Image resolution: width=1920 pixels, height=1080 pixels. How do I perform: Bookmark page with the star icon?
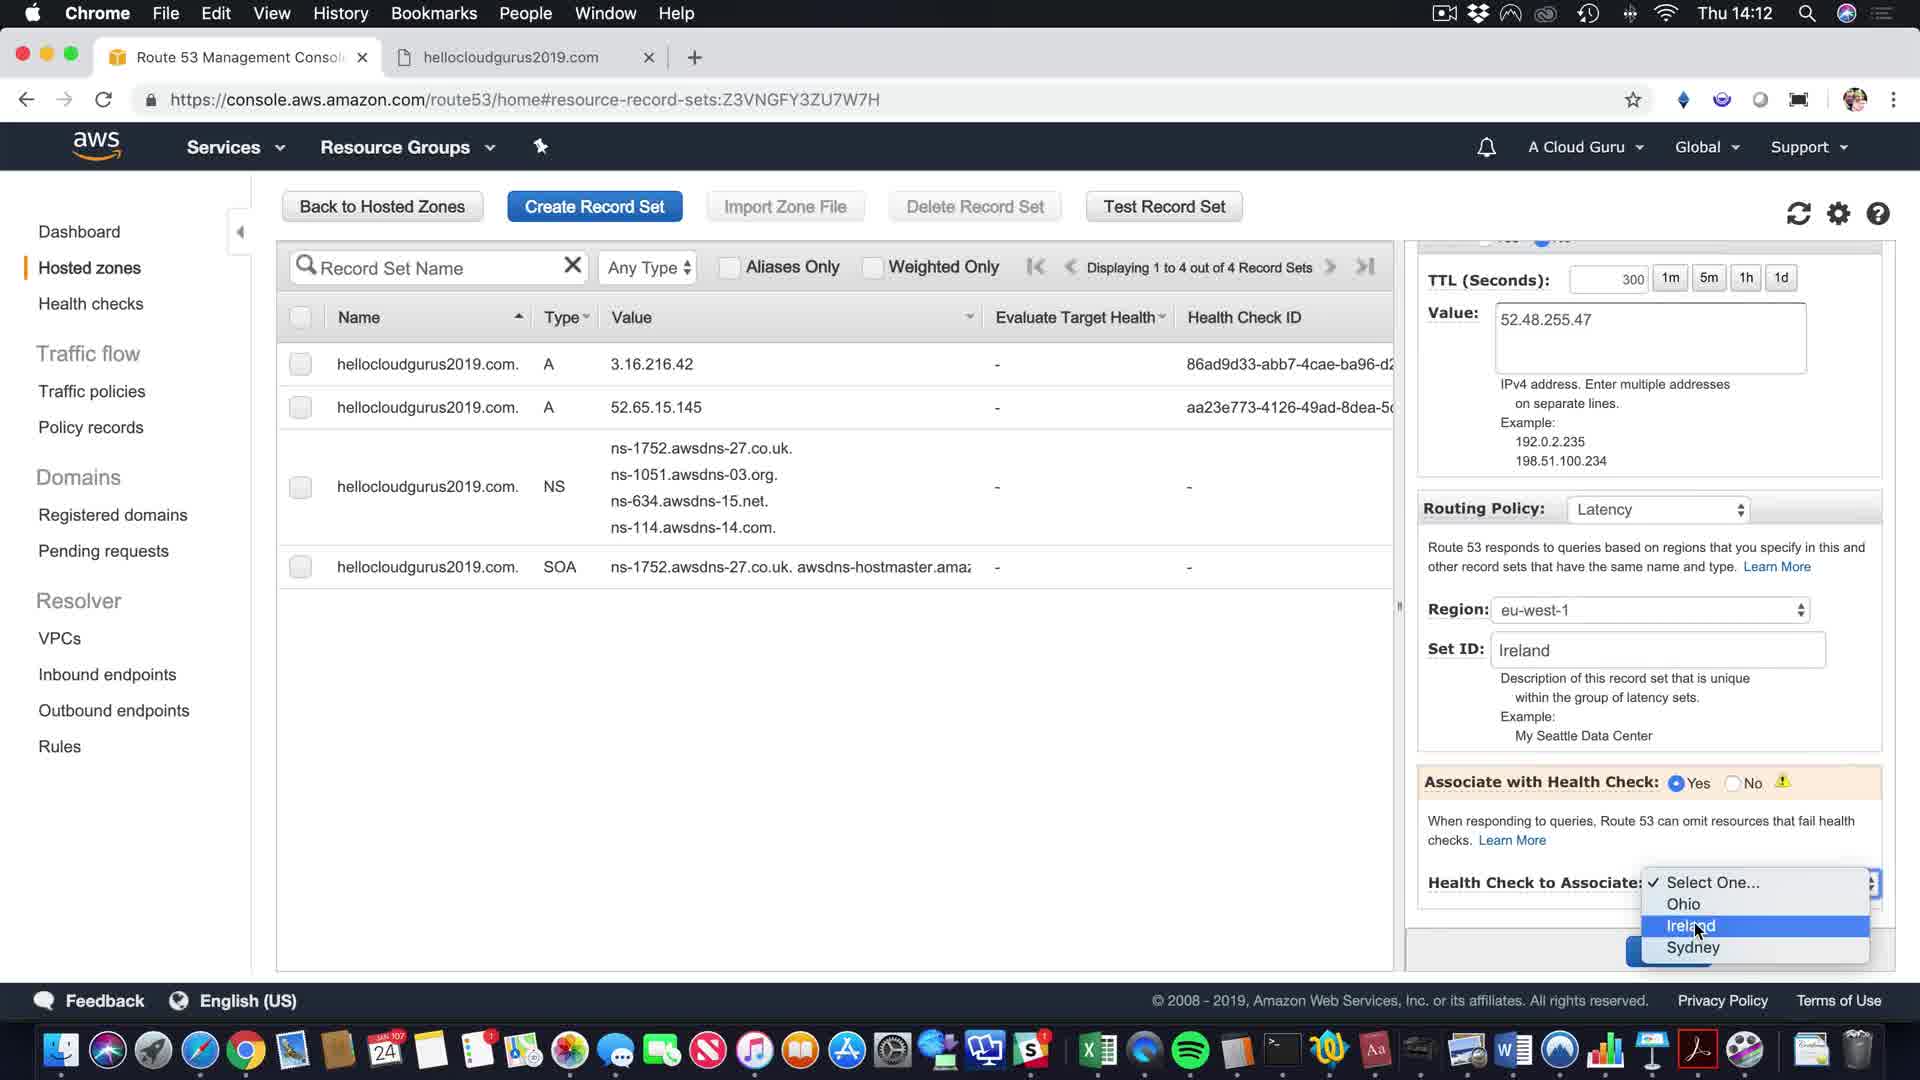pos(1632,100)
